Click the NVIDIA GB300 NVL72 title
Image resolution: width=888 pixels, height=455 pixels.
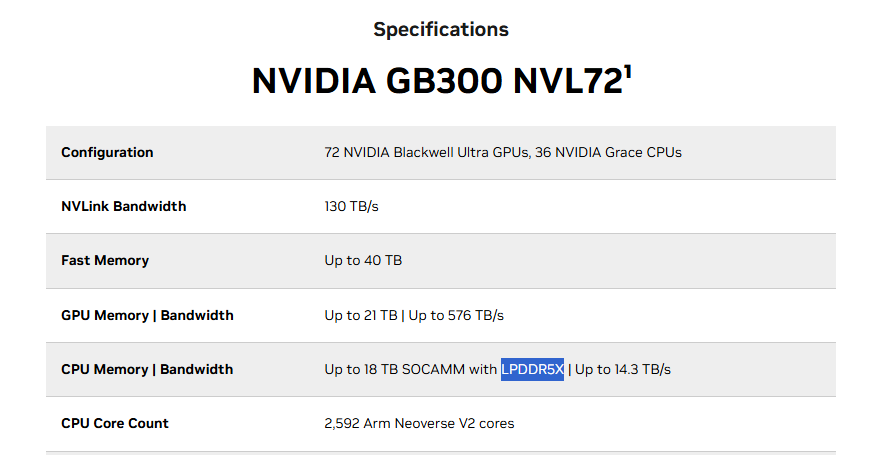[x=437, y=82]
